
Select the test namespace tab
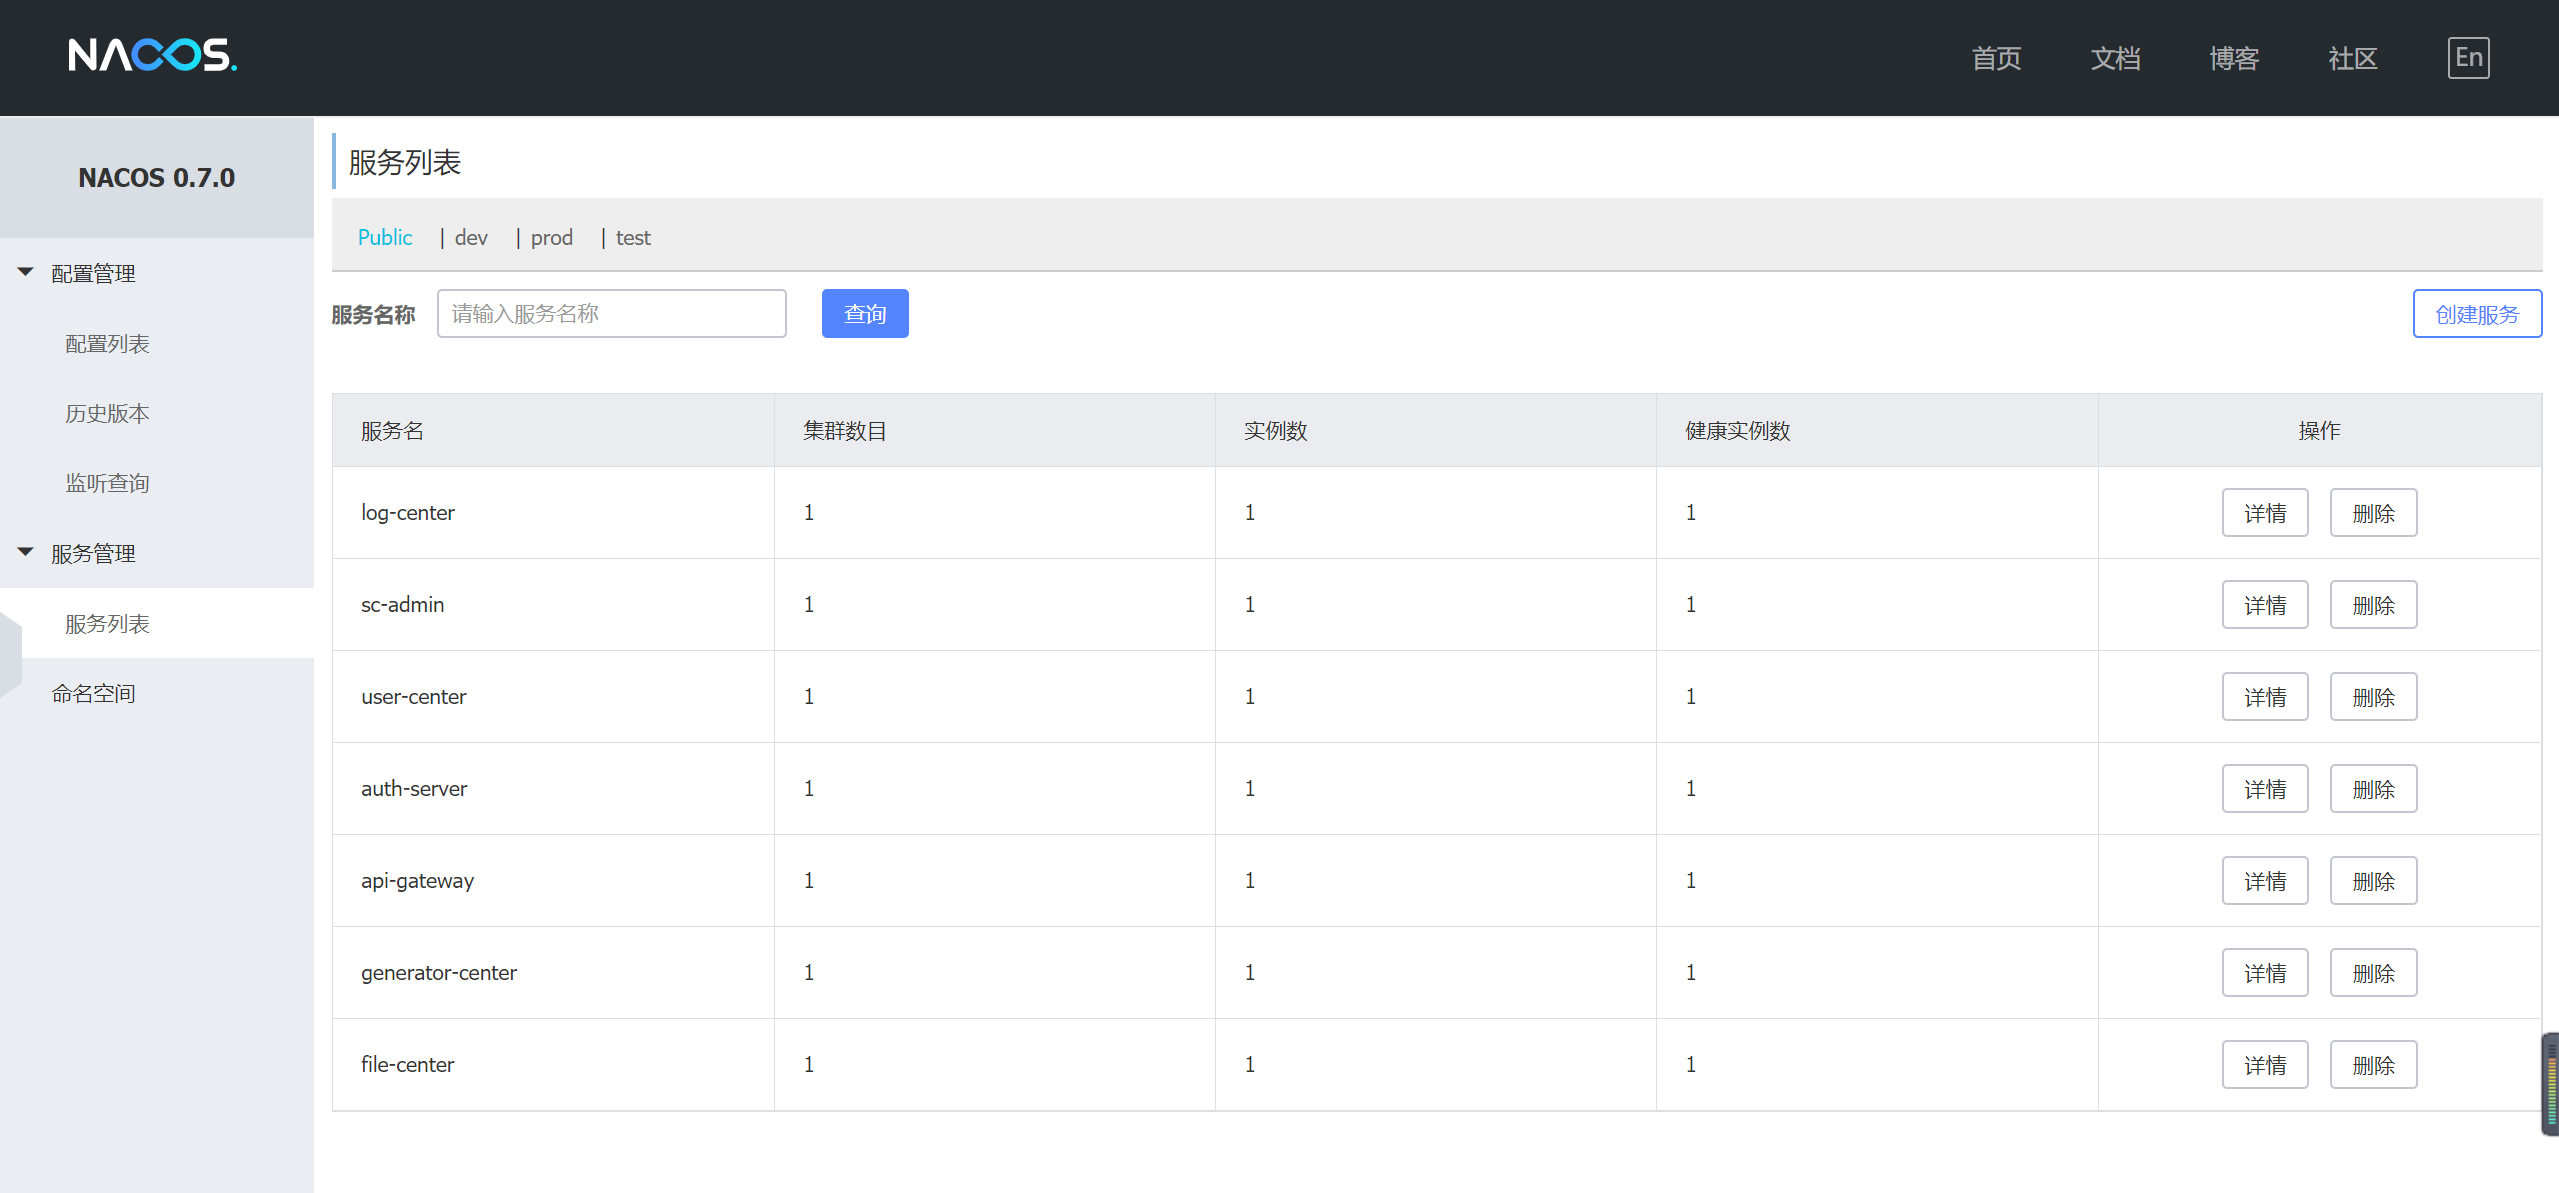(x=633, y=238)
